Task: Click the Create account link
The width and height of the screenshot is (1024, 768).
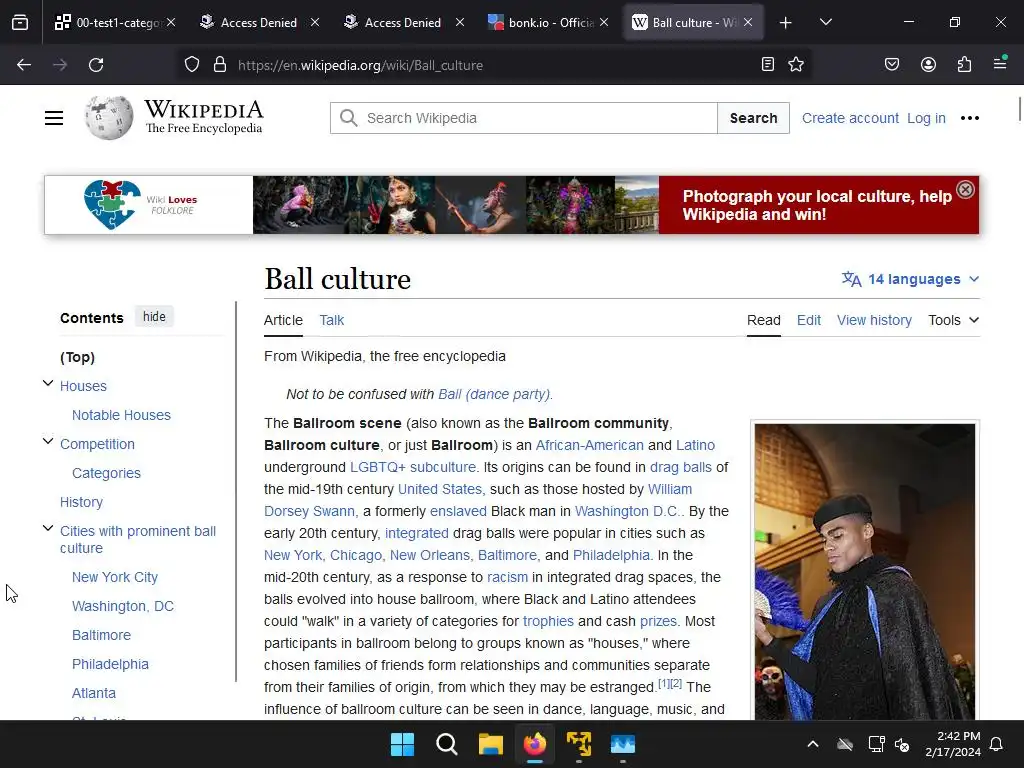Action: 850,118
